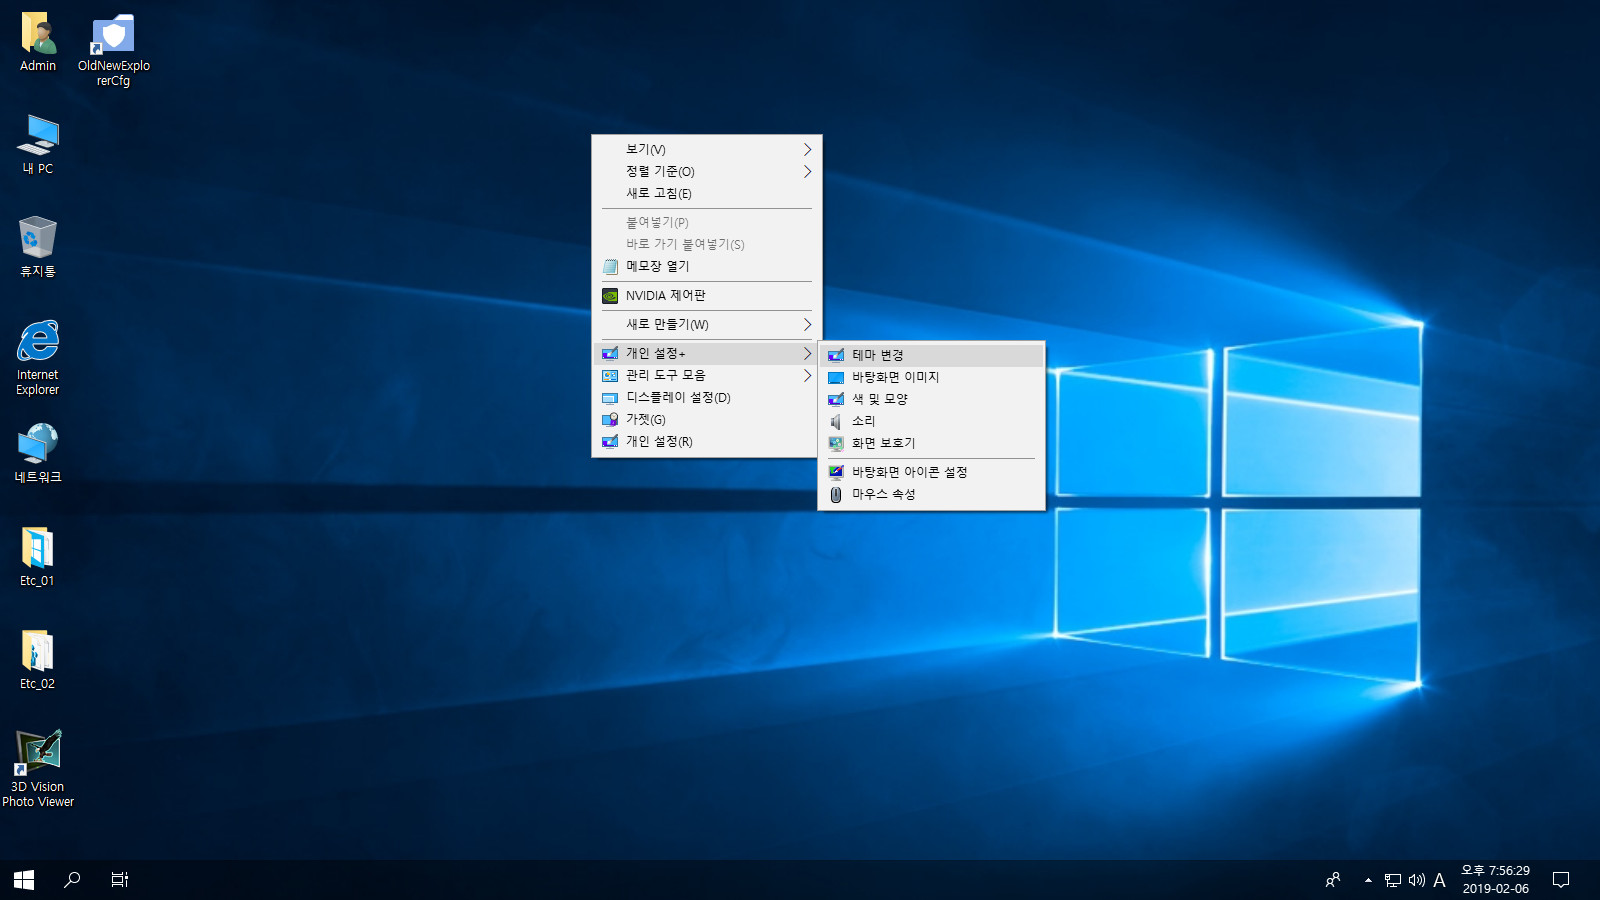The image size is (1600, 900).
Task: Open the taskbar search magnifier
Action: click(x=72, y=880)
